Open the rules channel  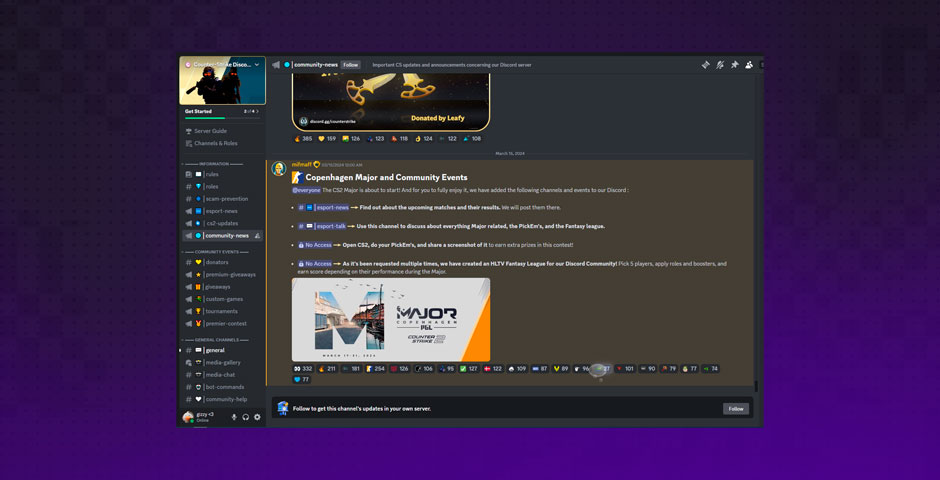[x=222, y=174]
